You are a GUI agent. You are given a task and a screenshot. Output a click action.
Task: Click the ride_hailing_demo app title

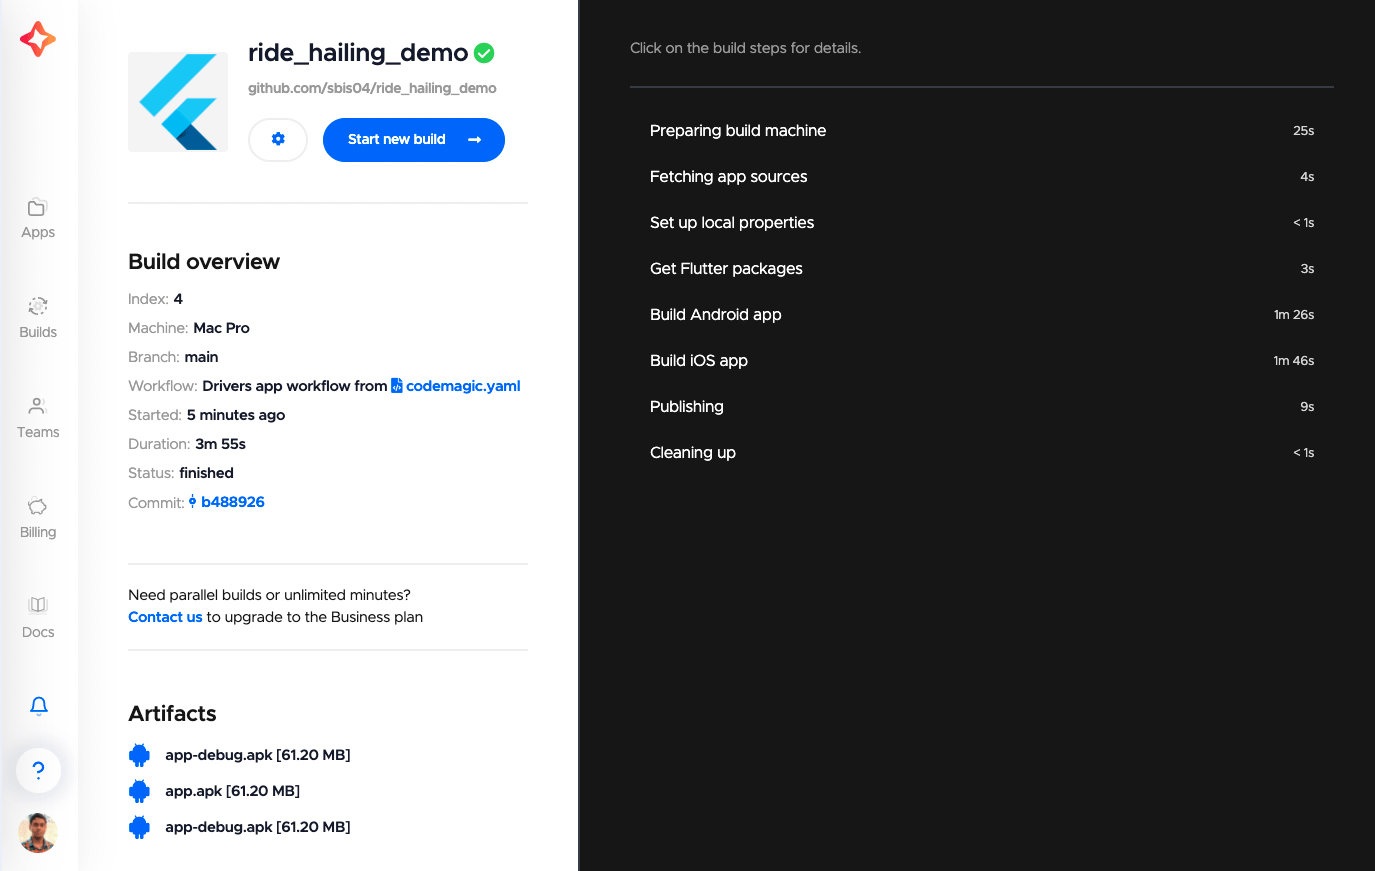pos(358,53)
